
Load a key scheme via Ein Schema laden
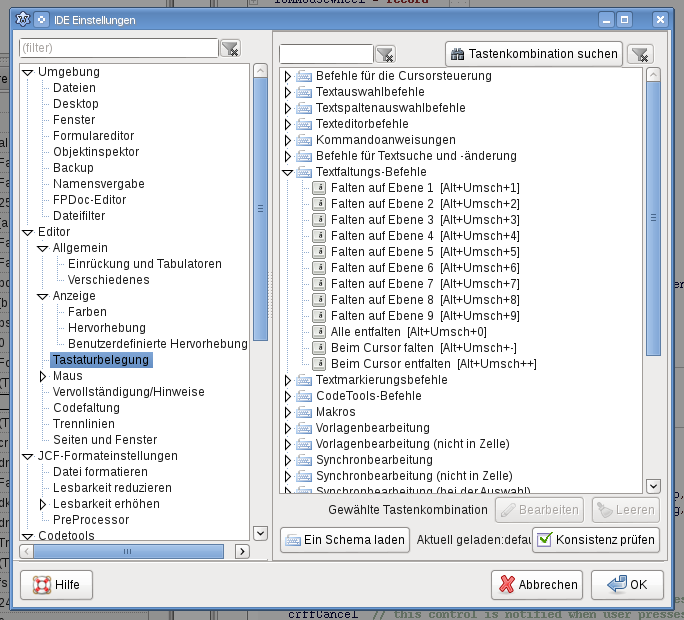[x=345, y=540]
